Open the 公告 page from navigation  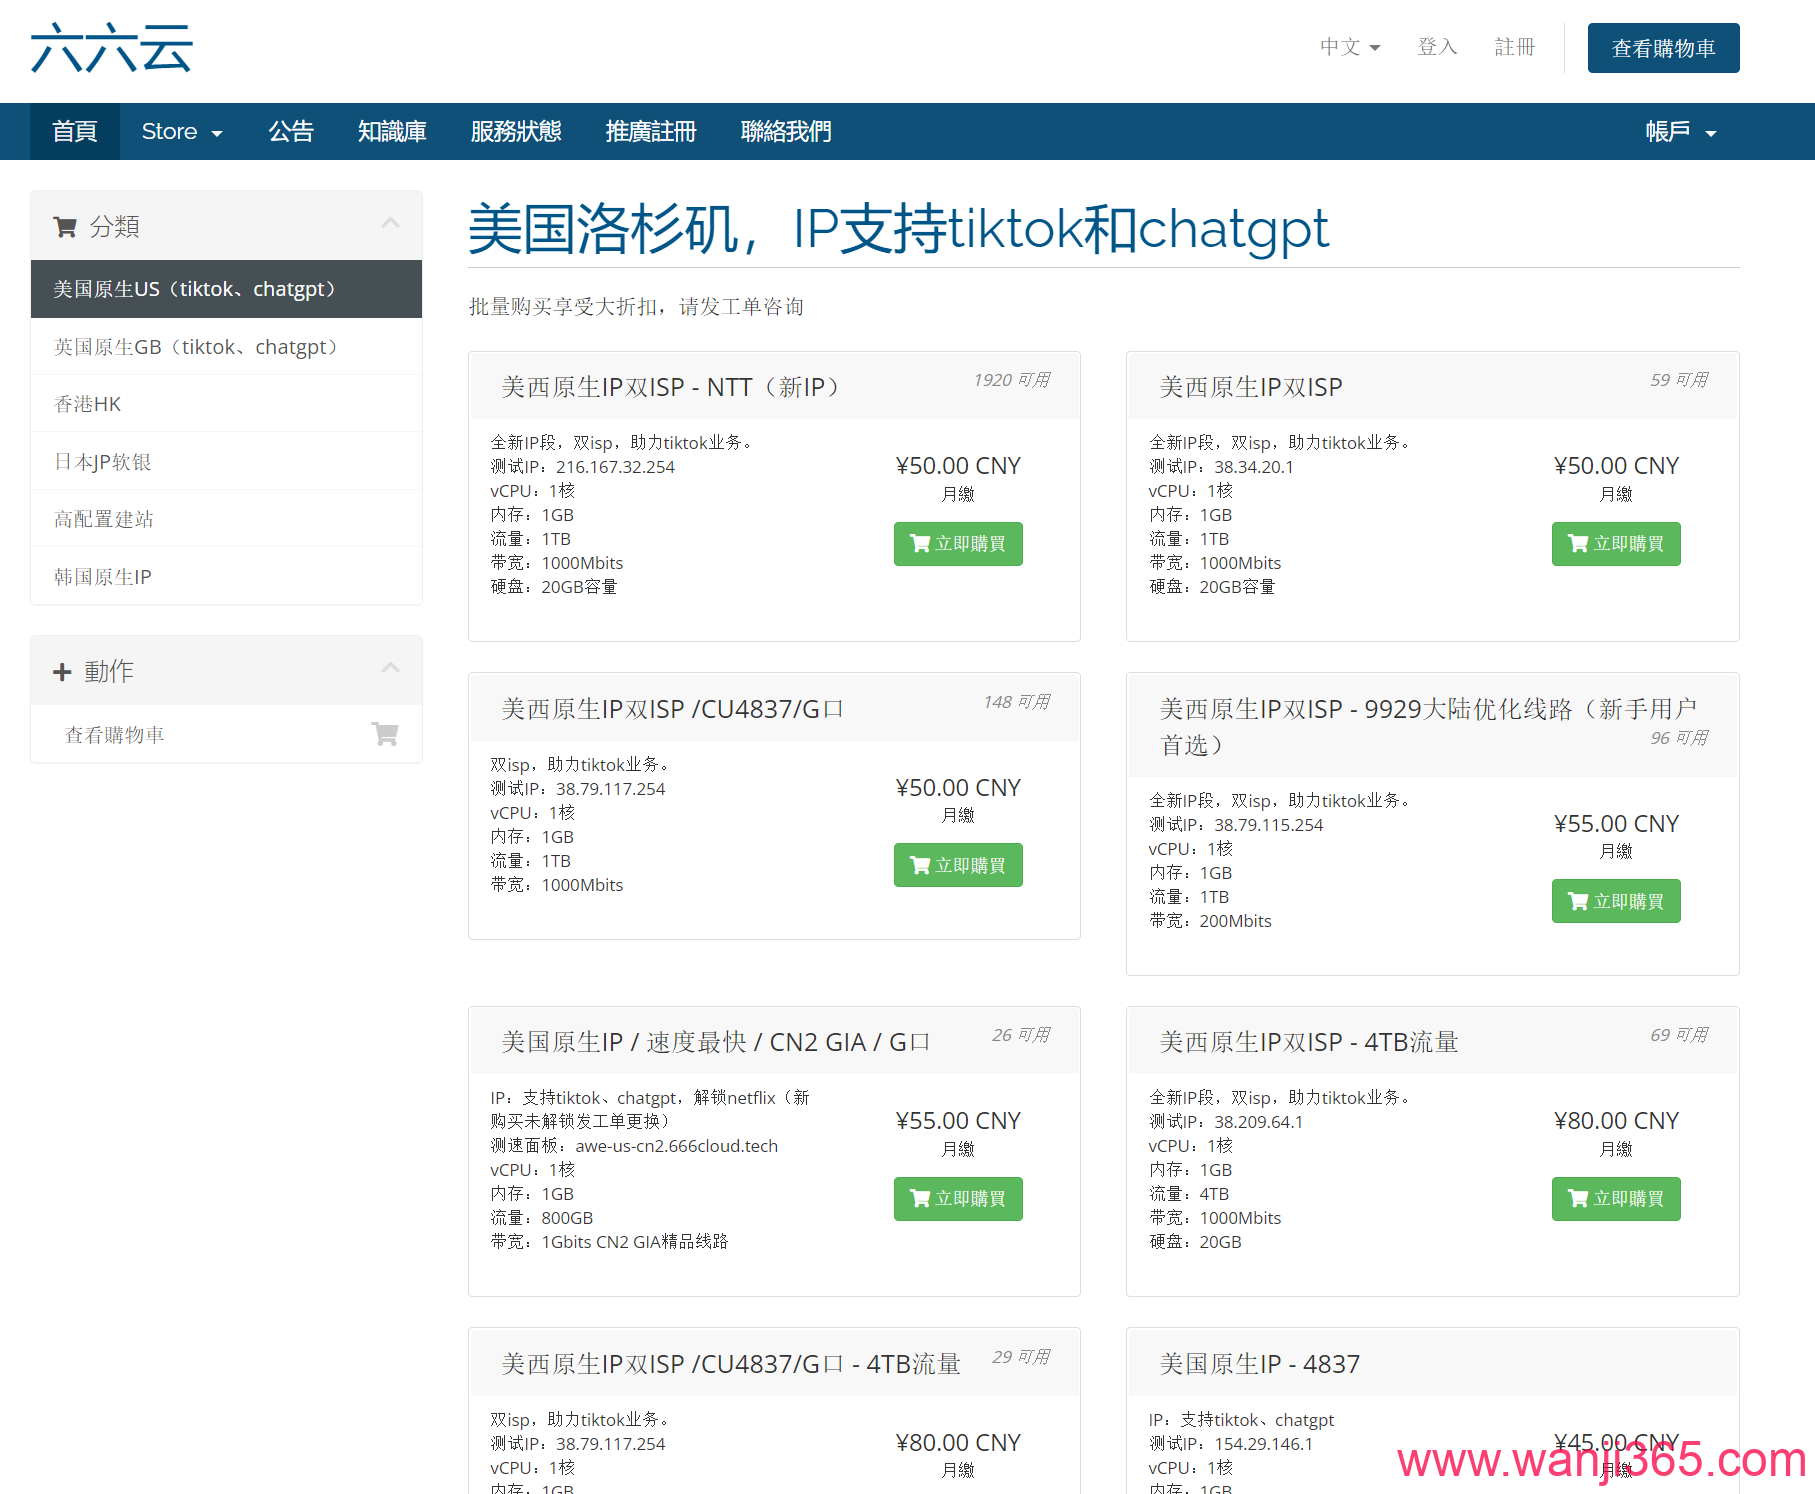[x=291, y=131]
